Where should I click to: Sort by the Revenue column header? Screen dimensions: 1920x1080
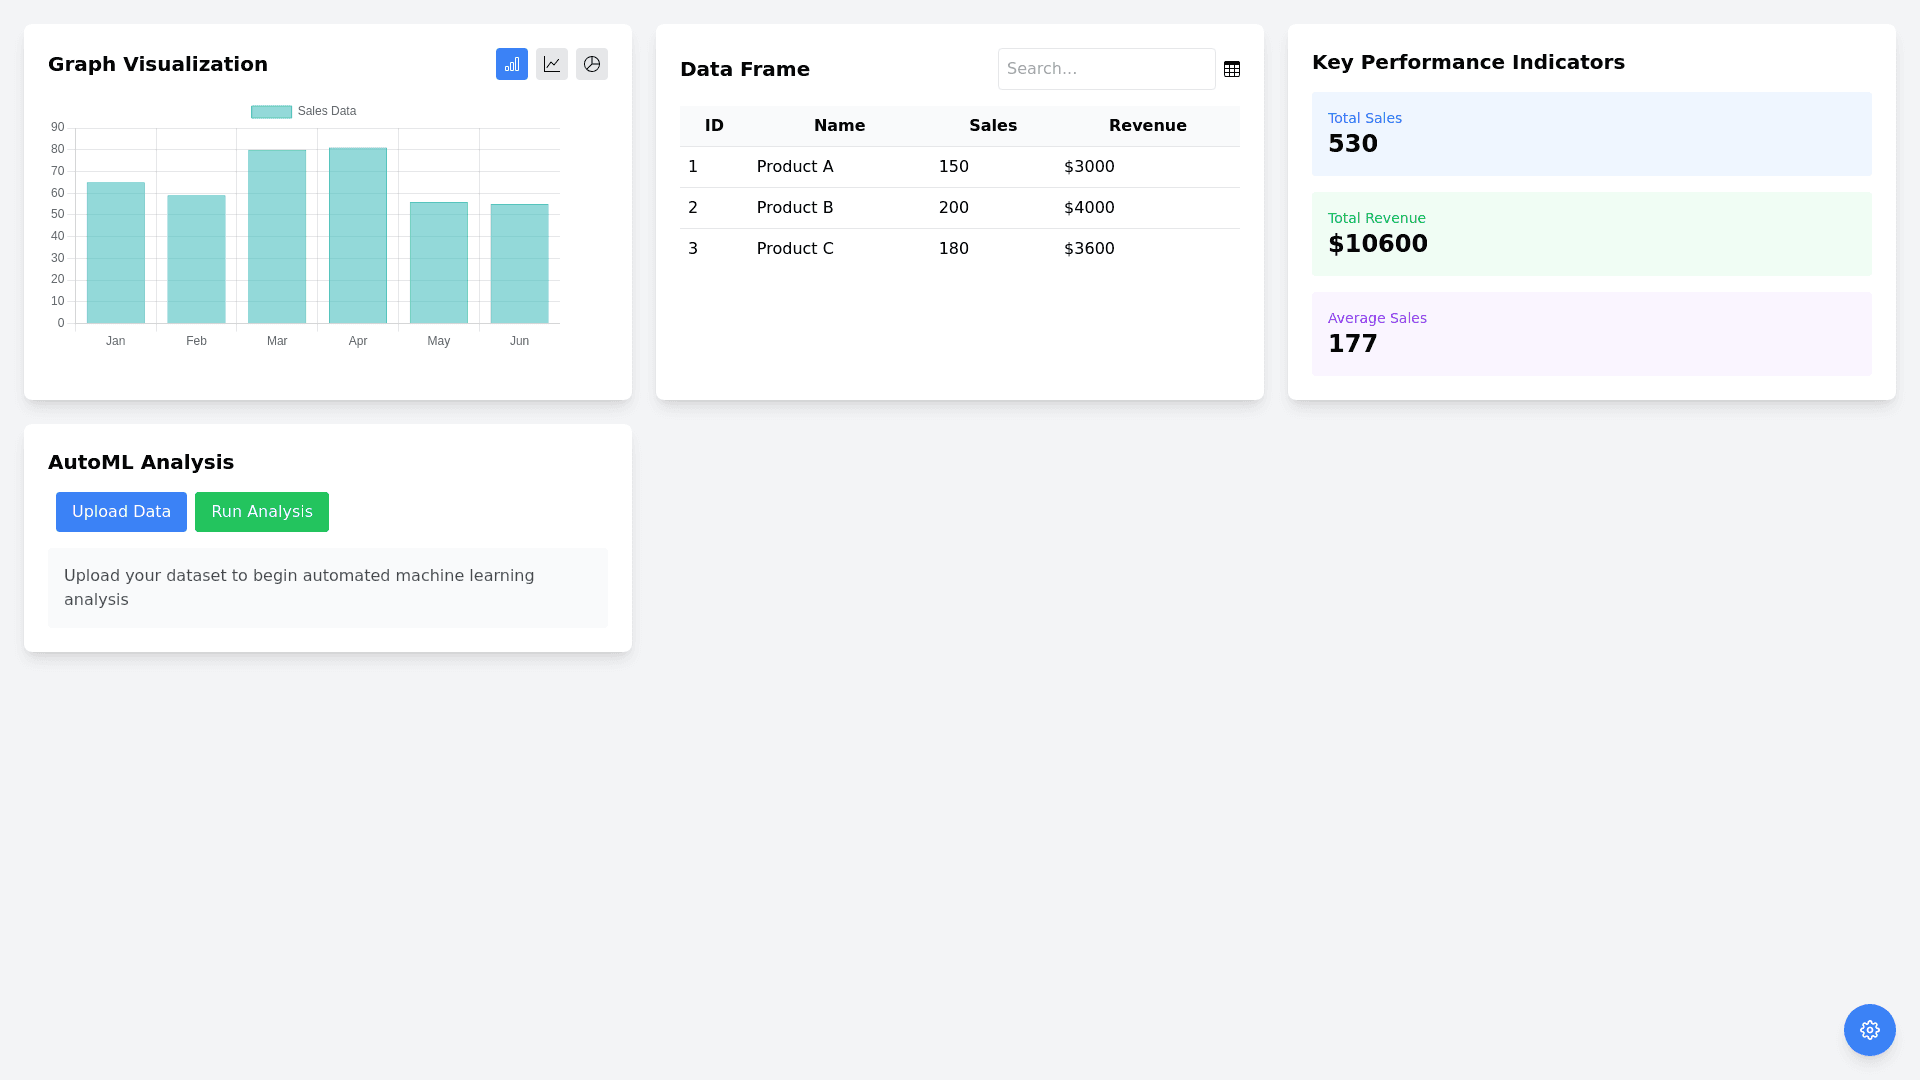[x=1147, y=126]
